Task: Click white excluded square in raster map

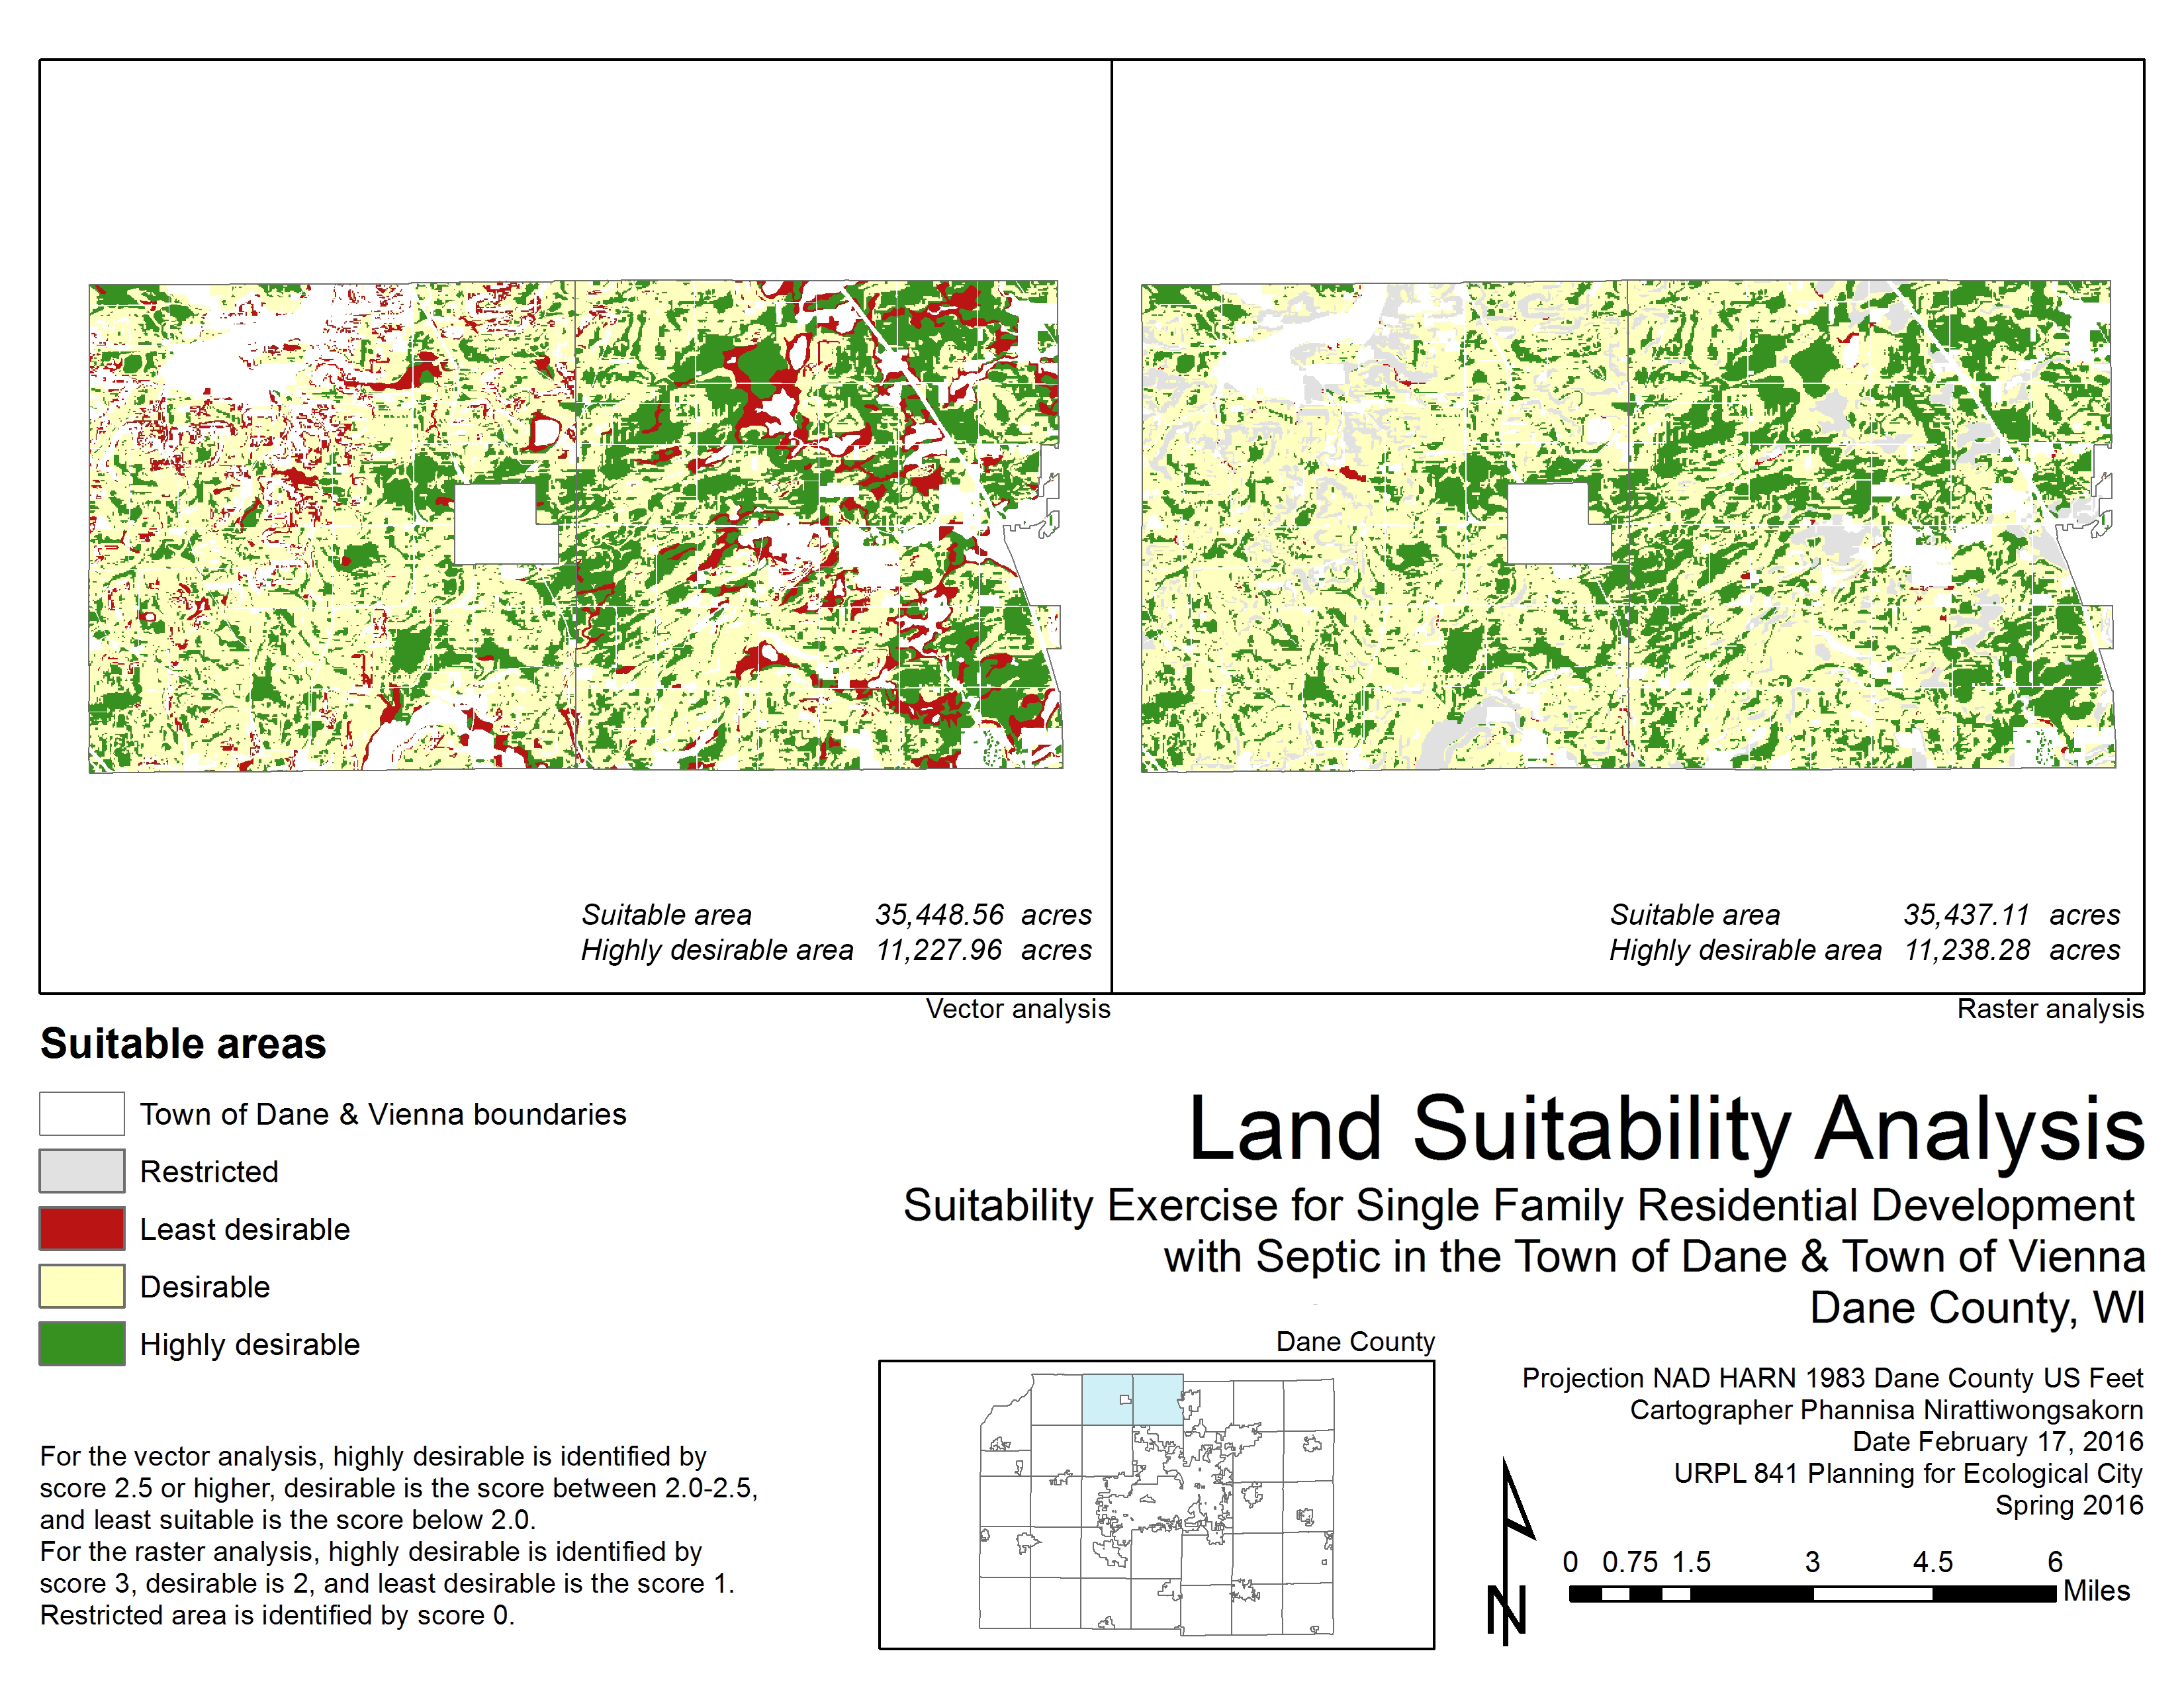Action: click(x=1549, y=524)
